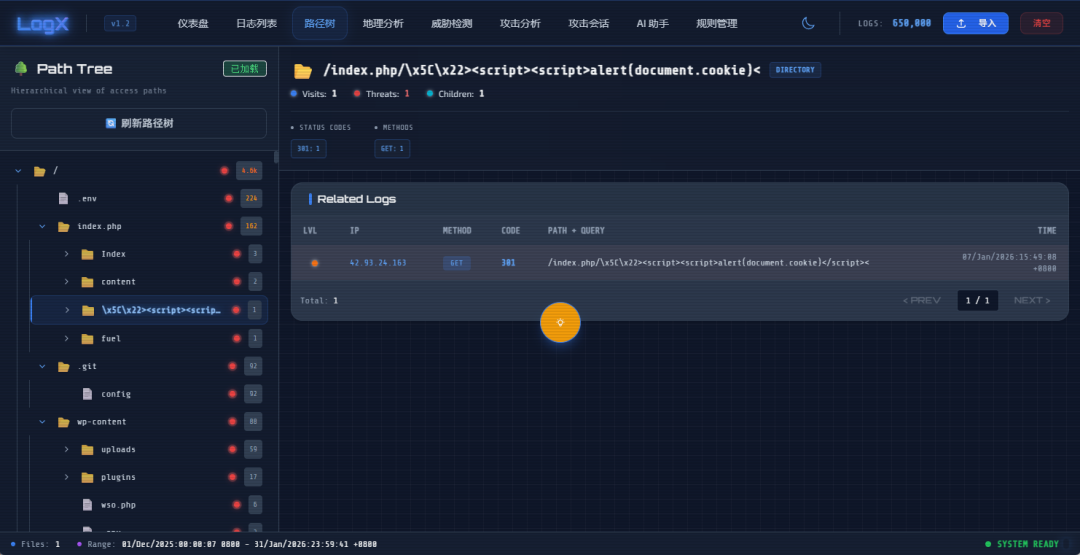The width and height of the screenshot is (1080, 555).
Task: Expand the Index folder node
Action: tap(67, 254)
